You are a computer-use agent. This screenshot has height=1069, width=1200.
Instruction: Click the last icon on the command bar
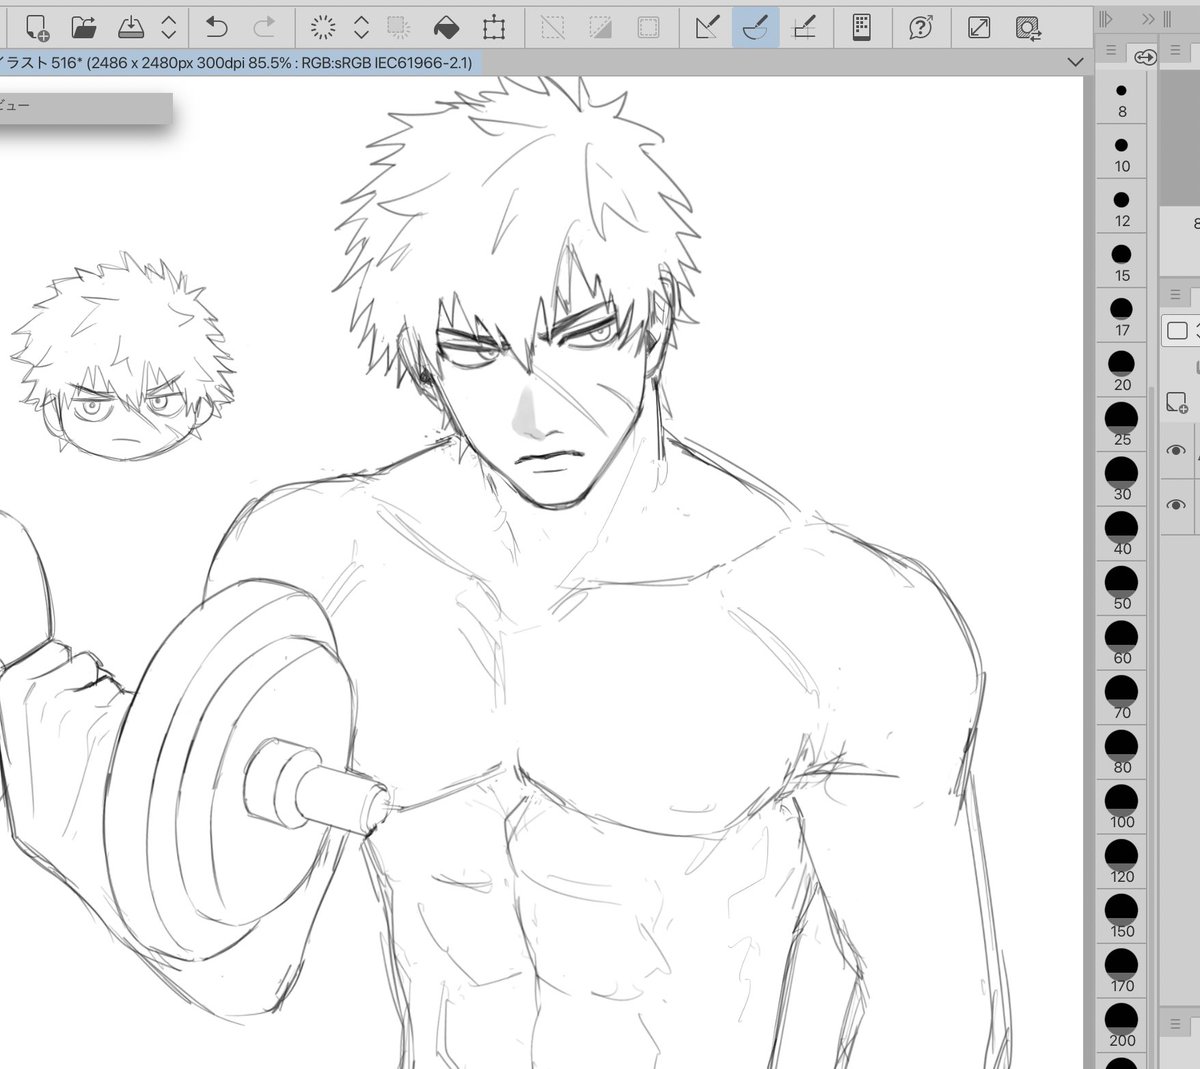(1028, 27)
